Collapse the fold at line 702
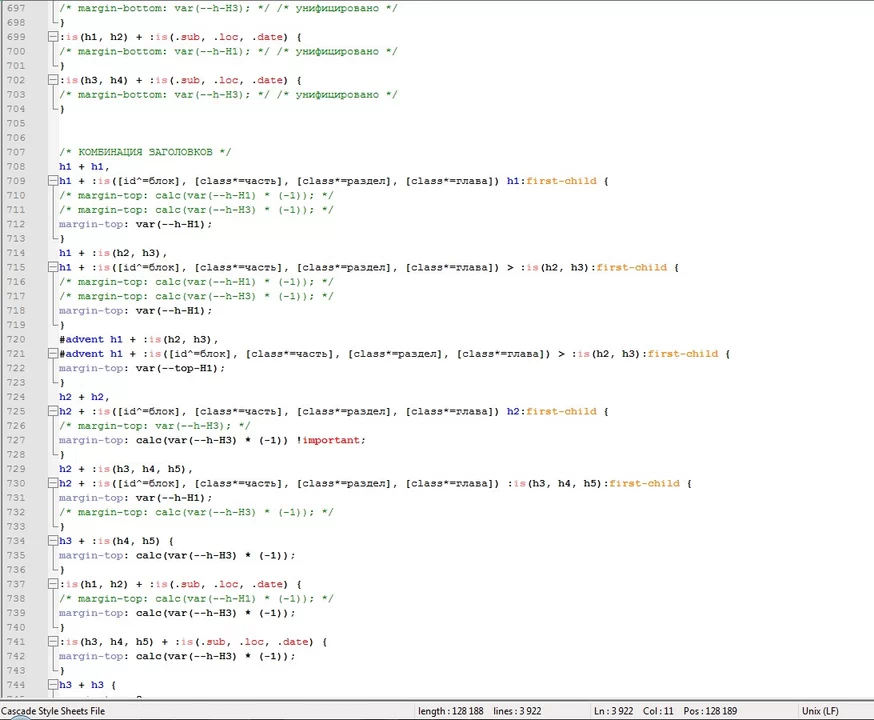This screenshot has width=874, height=720. 52,80
